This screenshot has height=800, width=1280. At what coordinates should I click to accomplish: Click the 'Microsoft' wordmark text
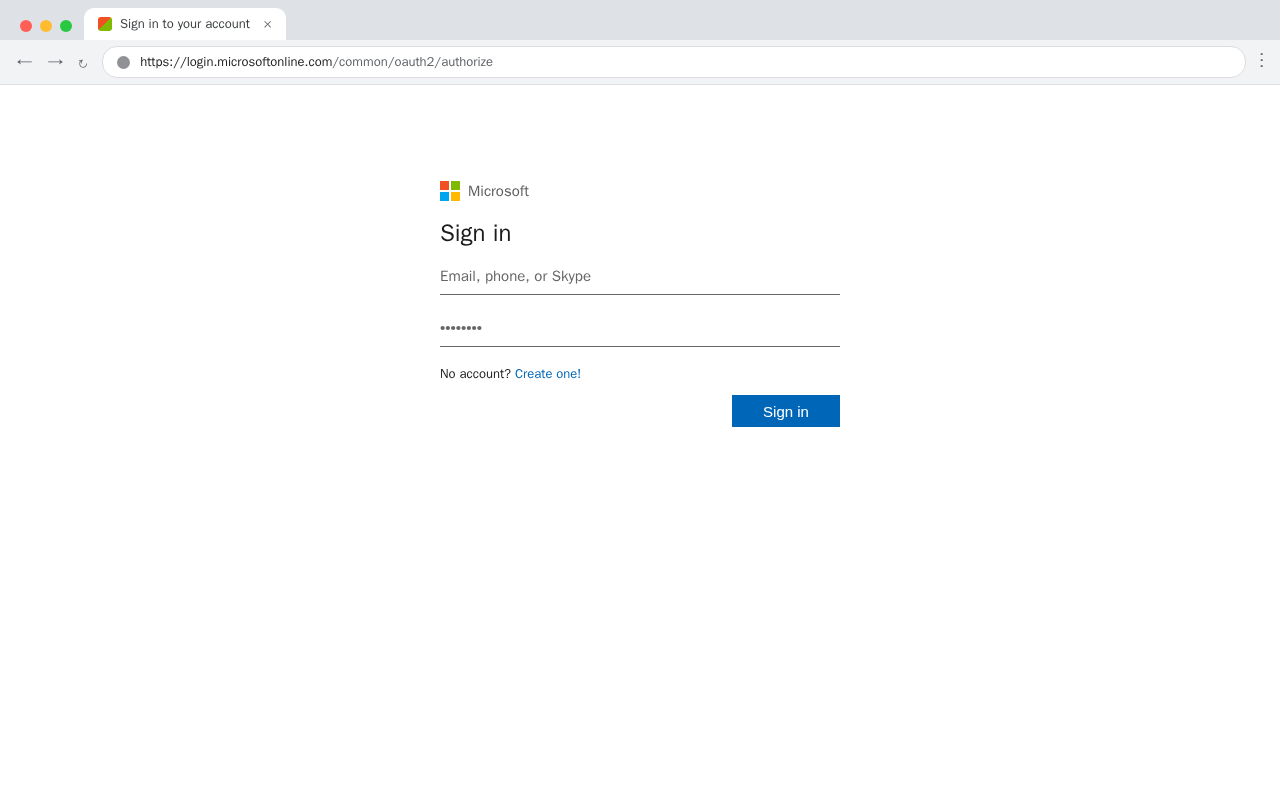(x=498, y=191)
